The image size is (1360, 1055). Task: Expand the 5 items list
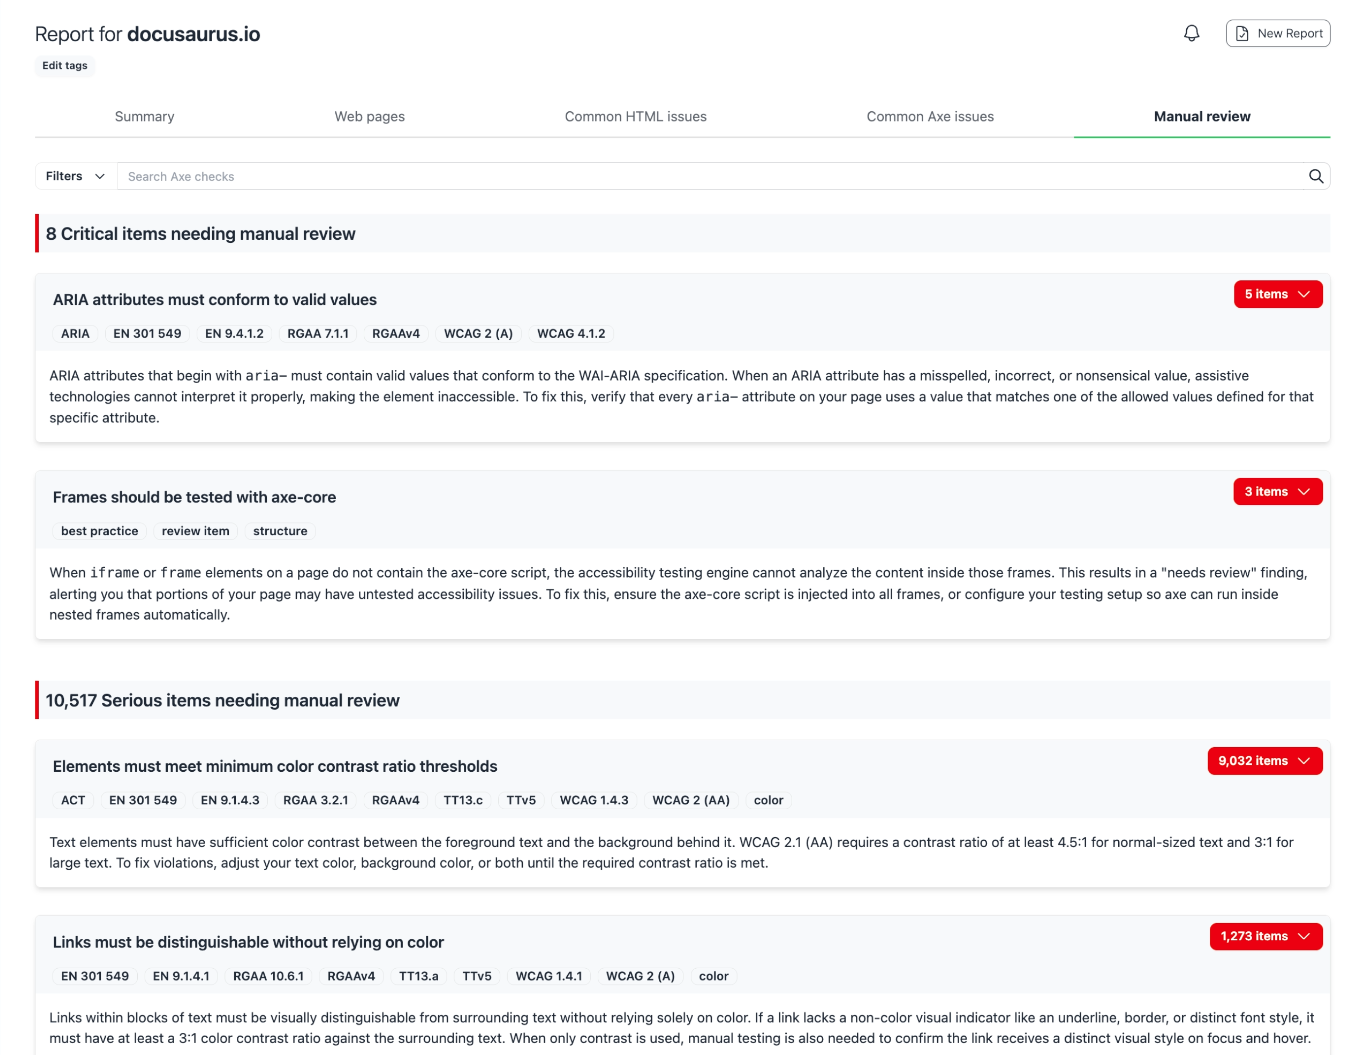pos(1278,294)
